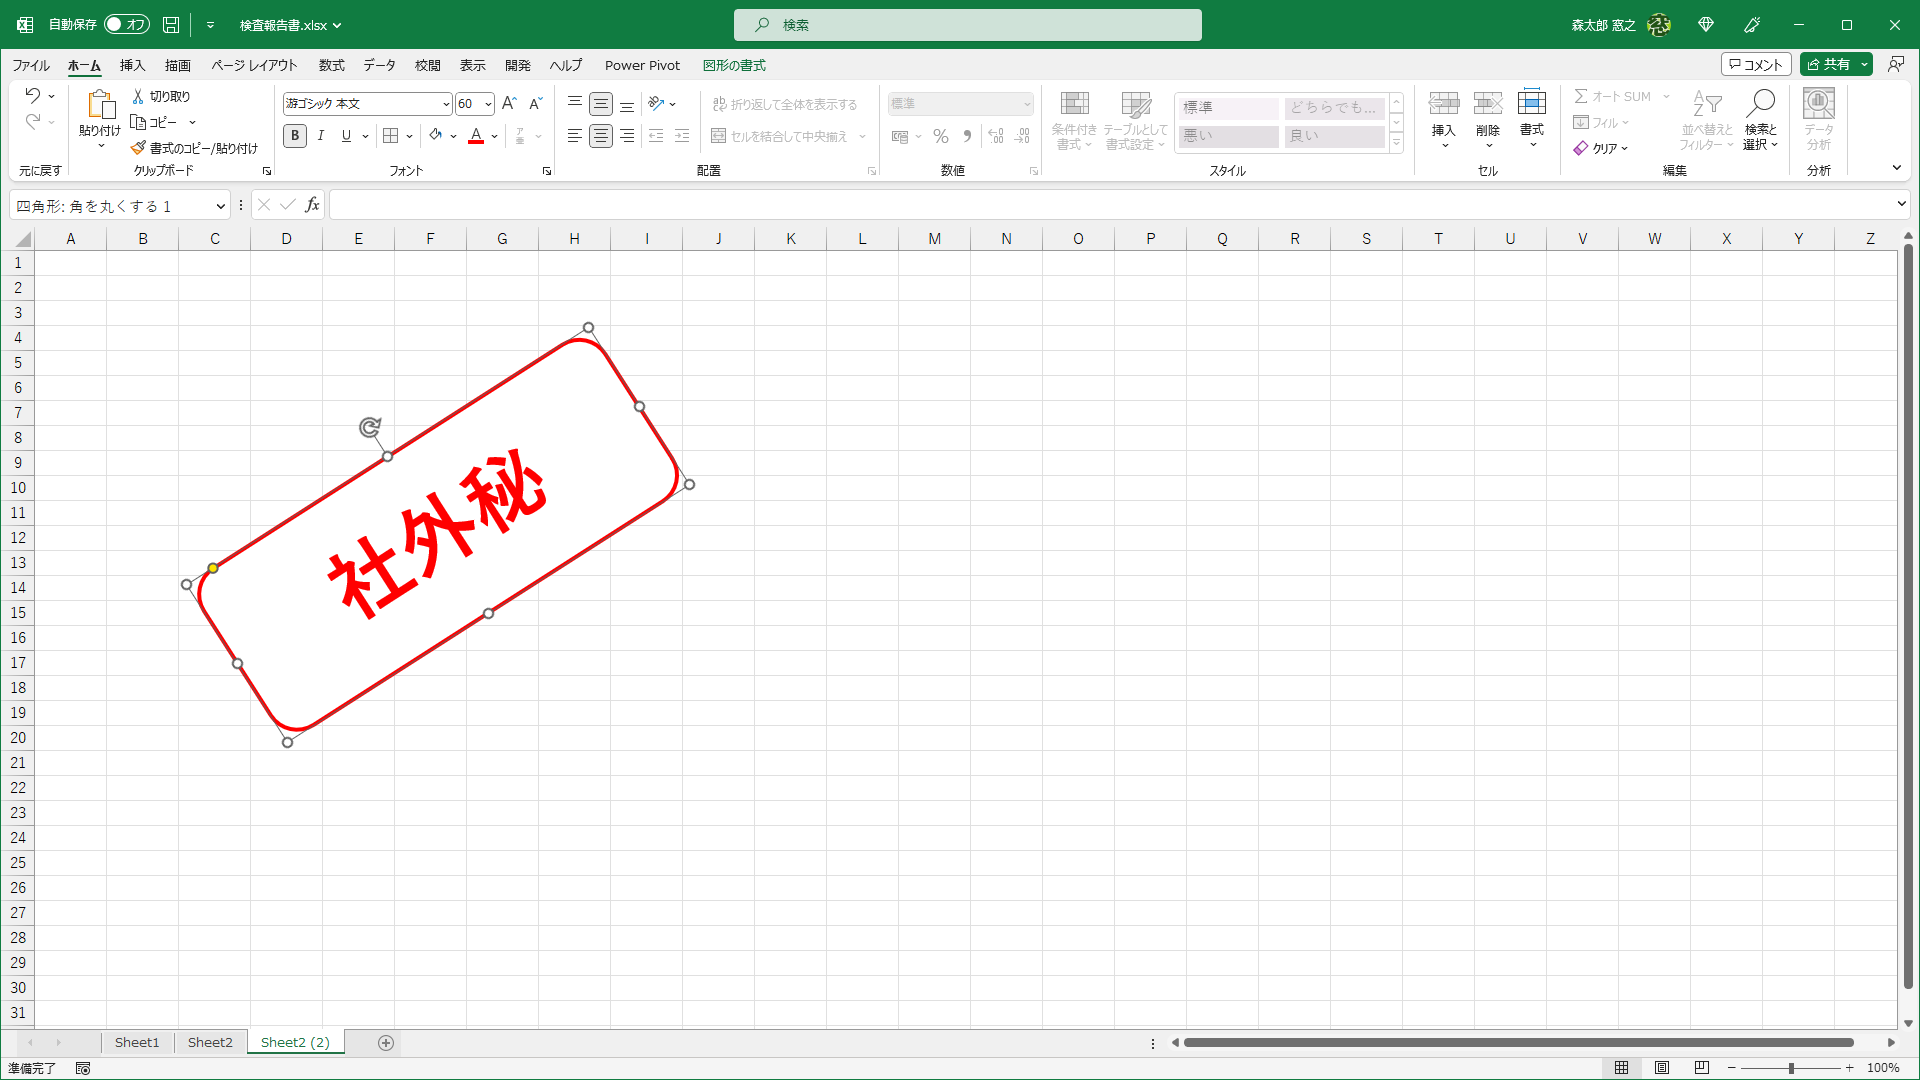Click the Increase Font Size icon
This screenshot has width=1920, height=1080.
(509, 103)
